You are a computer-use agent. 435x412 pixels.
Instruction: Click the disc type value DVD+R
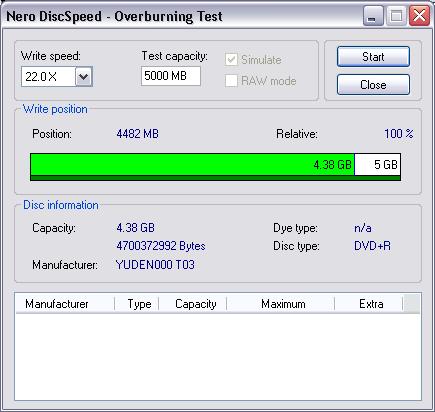coord(372,246)
